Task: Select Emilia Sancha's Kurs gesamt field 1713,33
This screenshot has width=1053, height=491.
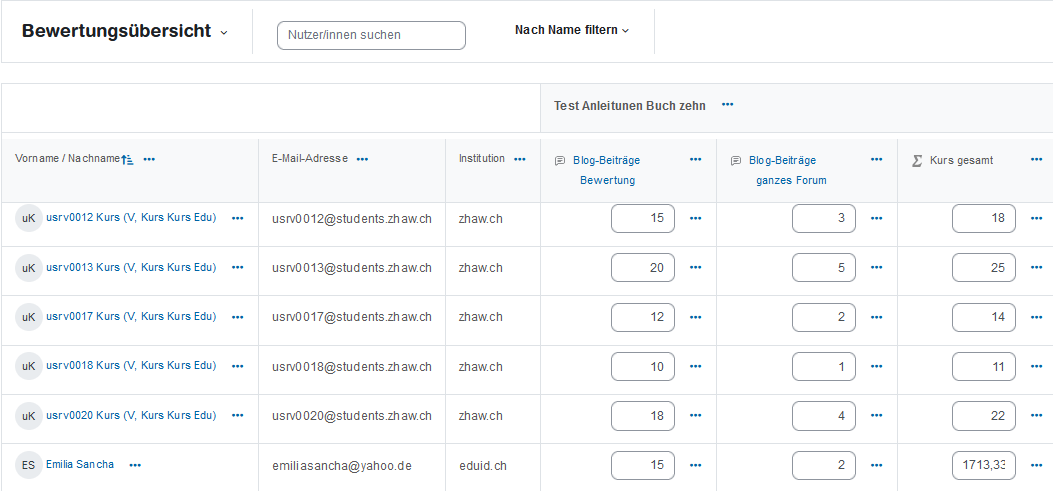Action: (x=983, y=465)
